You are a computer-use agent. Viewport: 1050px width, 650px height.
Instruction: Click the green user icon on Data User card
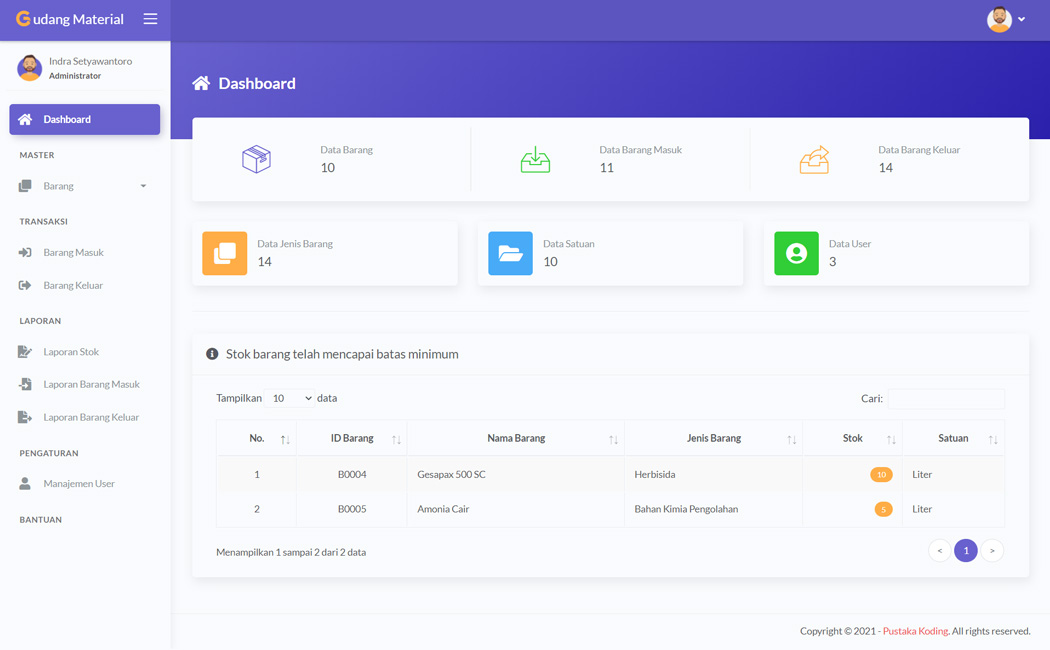(796, 254)
